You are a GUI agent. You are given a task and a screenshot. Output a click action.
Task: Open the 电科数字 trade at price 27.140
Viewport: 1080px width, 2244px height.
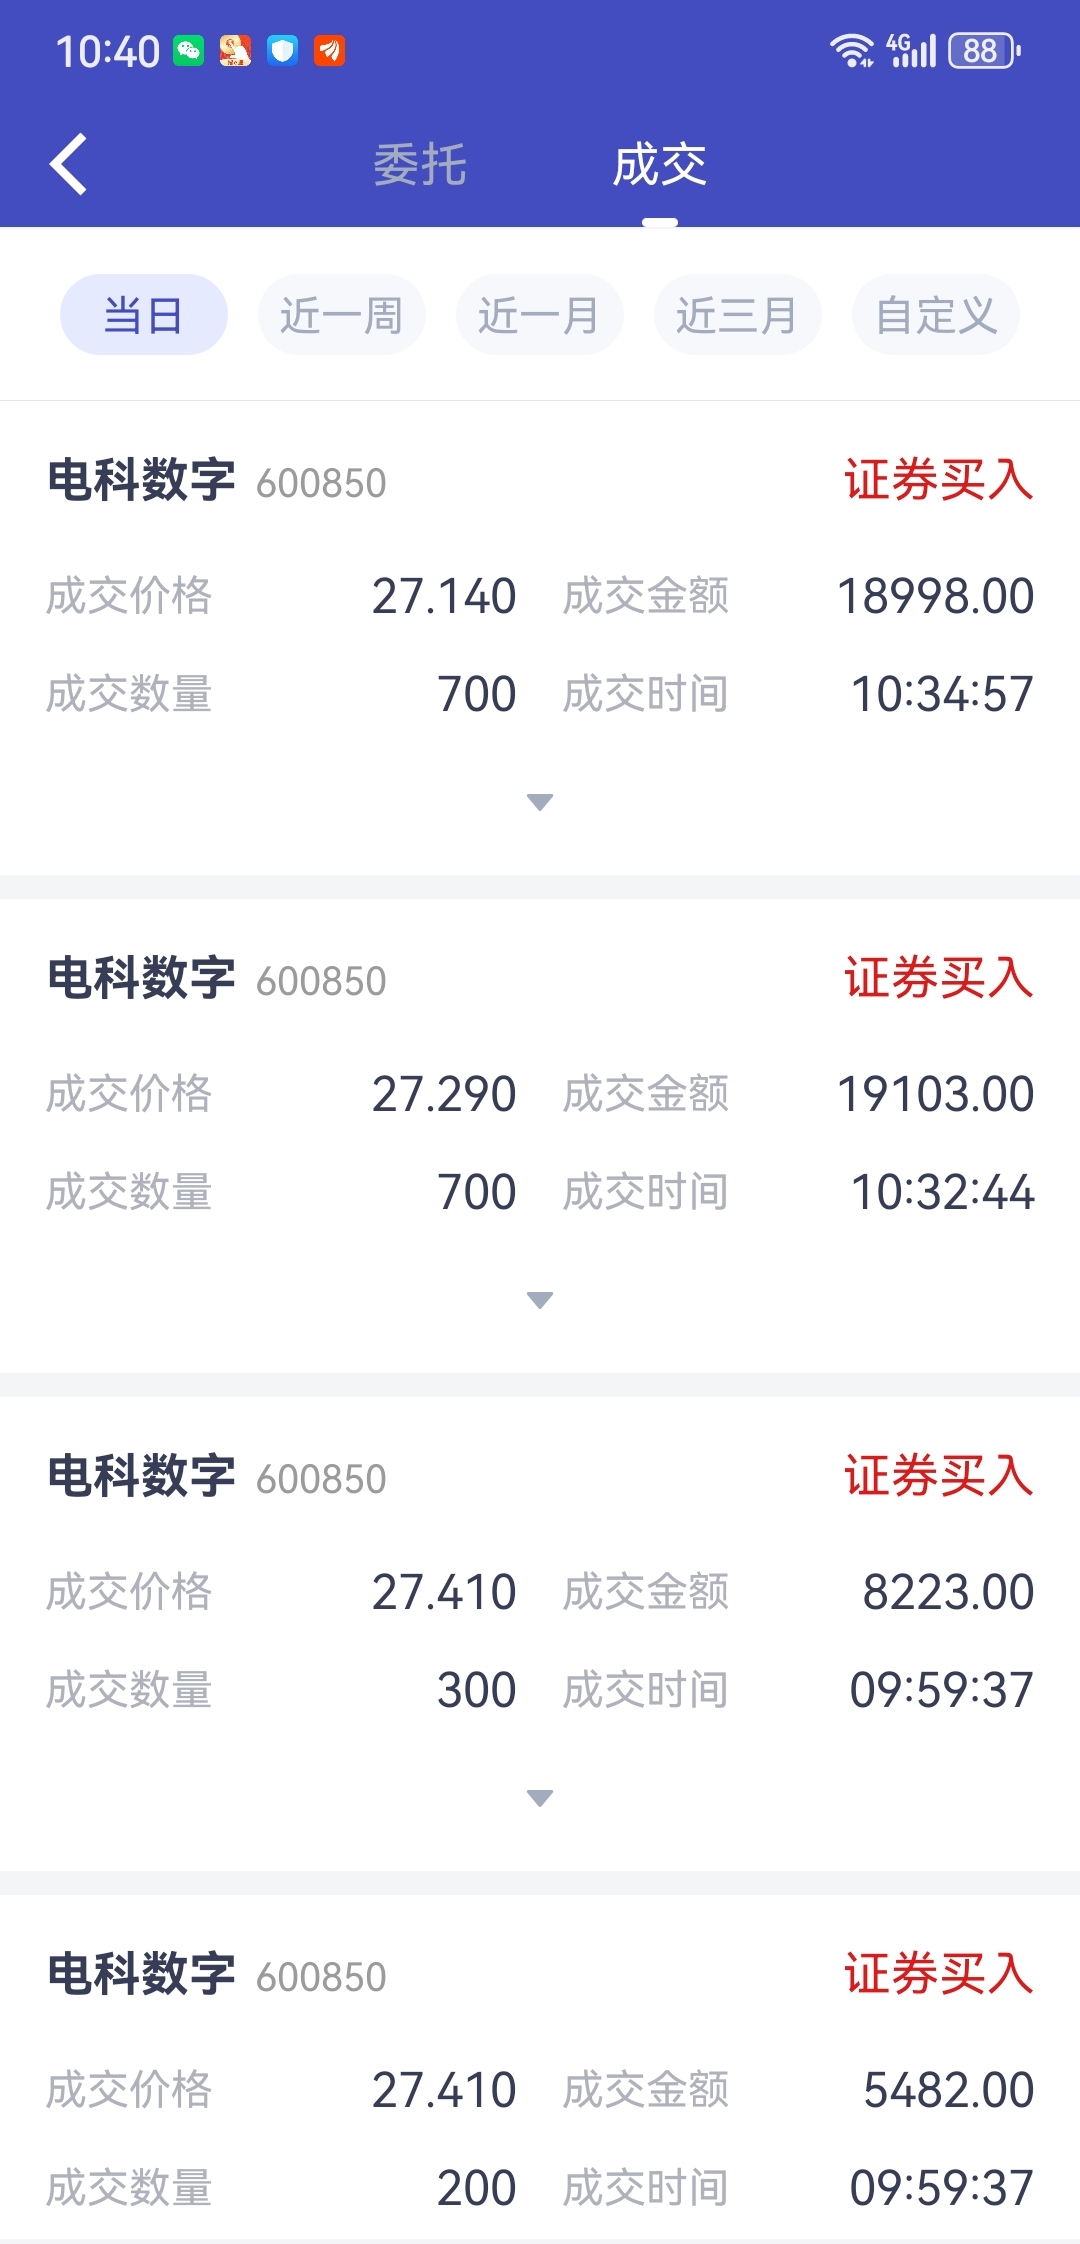[x=142, y=480]
